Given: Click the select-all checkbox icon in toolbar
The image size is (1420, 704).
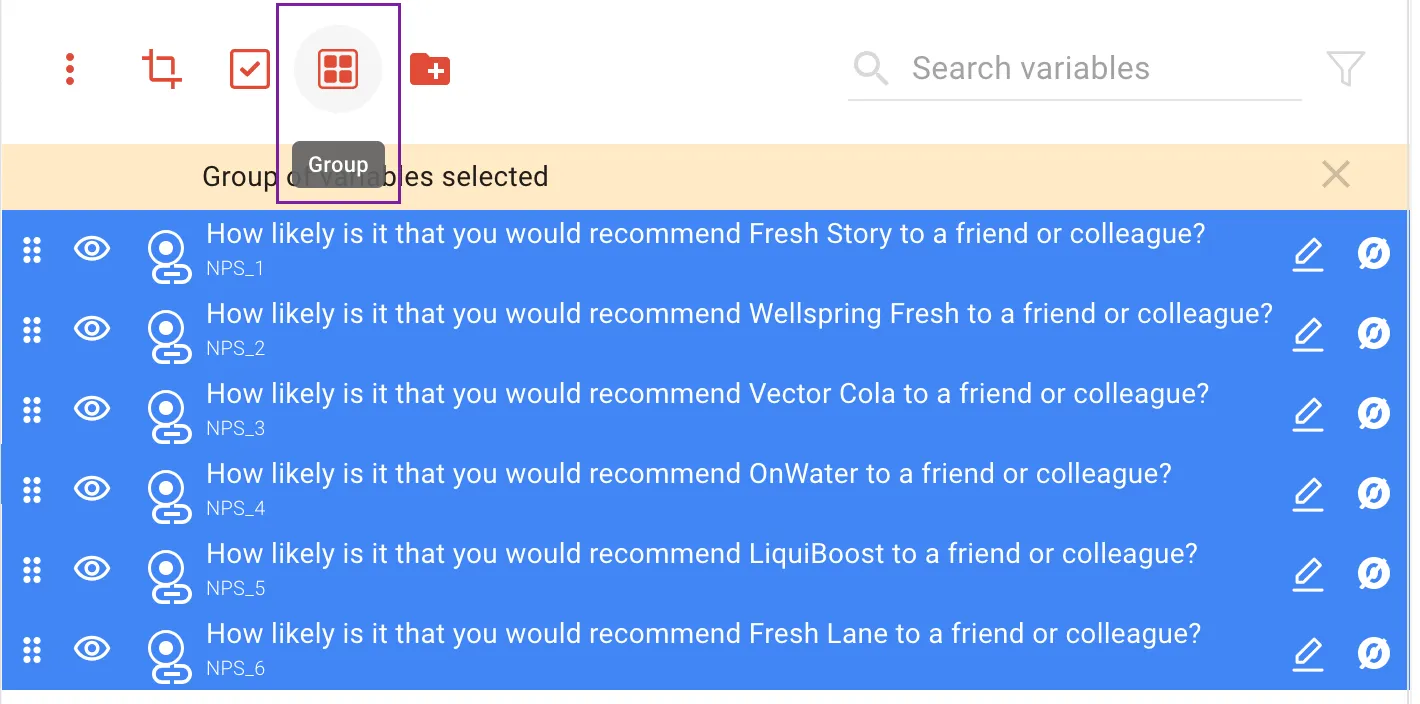Looking at the screenshot, I should [x=250, y=69].
